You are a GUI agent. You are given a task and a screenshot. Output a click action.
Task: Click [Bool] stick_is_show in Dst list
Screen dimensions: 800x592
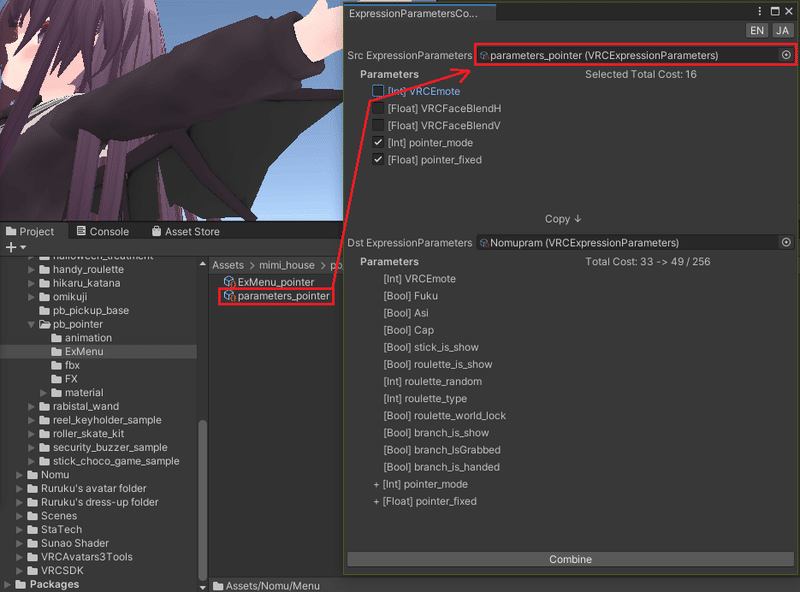pyautogui.click(x=431, y=348)
